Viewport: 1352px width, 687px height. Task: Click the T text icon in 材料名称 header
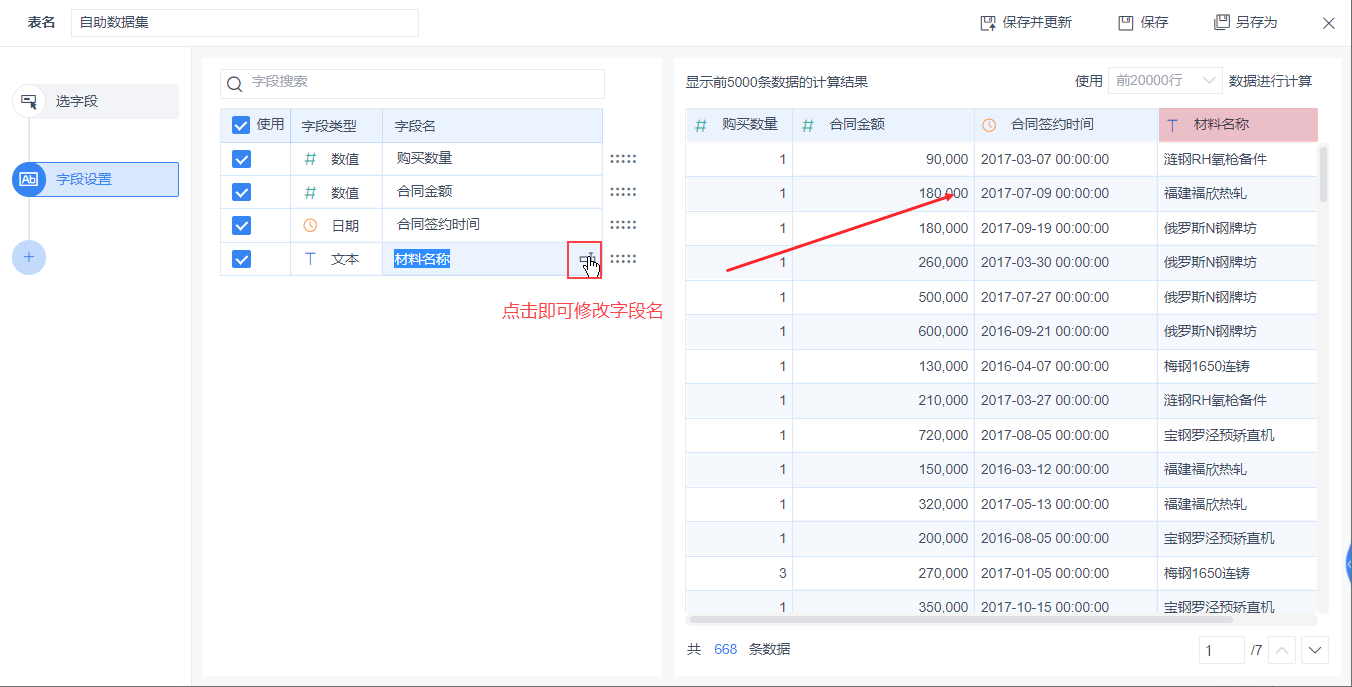tap(1173, 126)
